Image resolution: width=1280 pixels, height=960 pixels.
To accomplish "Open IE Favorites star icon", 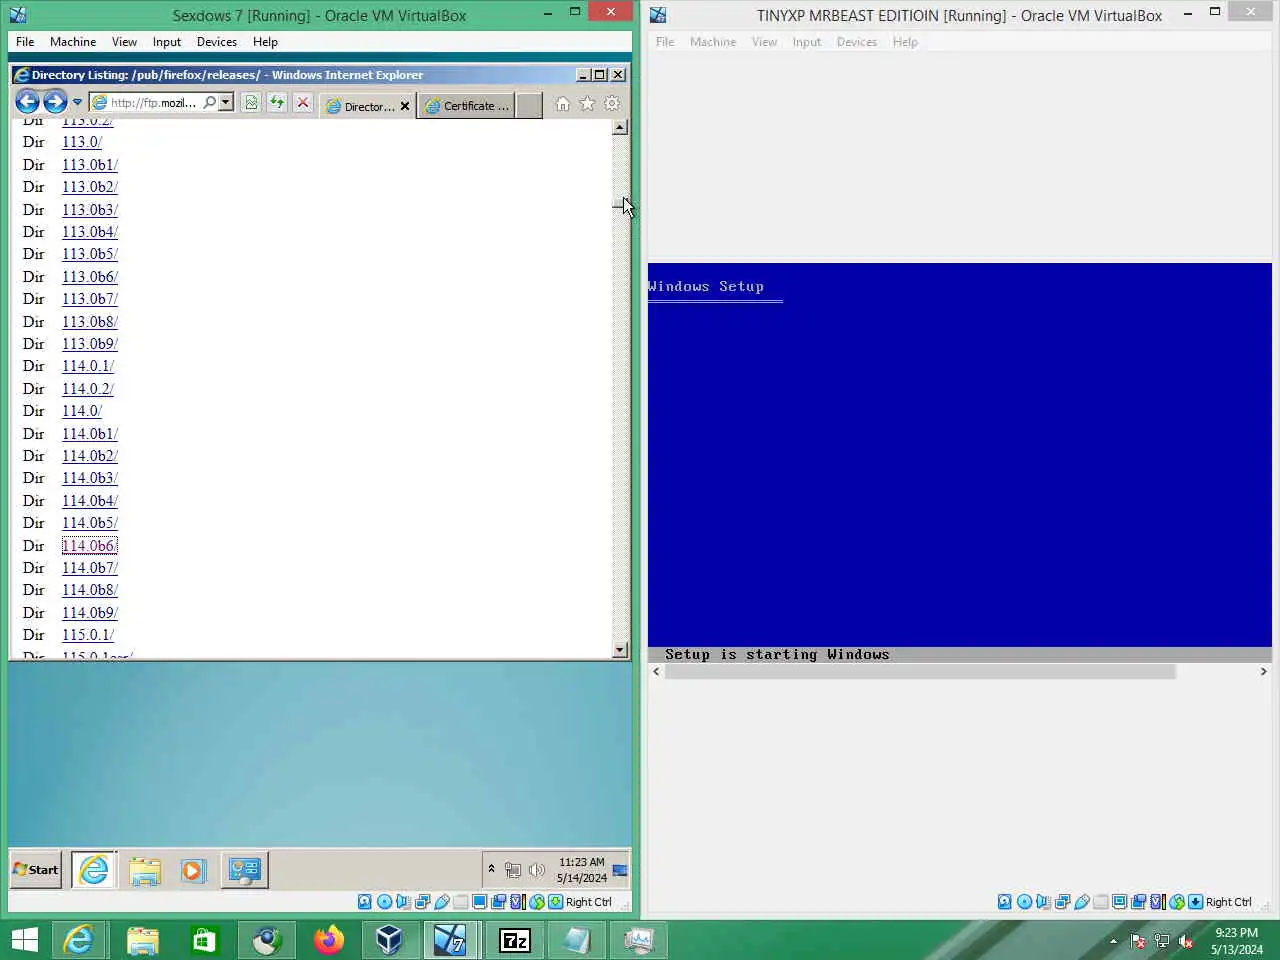I will click(x=587, y=104).
